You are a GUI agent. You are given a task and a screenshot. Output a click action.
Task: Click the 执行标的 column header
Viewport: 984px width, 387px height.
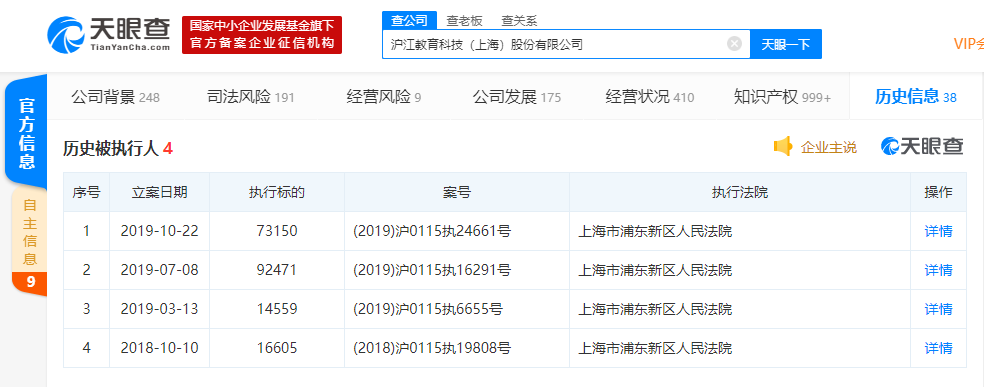[277, 193]
